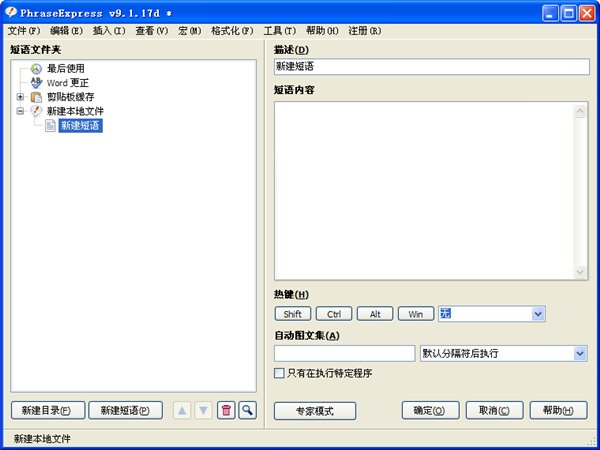Open the 帮助(H) menu
Image resolution: width=600 pixels, height=450 pixels.
[322, 31]
